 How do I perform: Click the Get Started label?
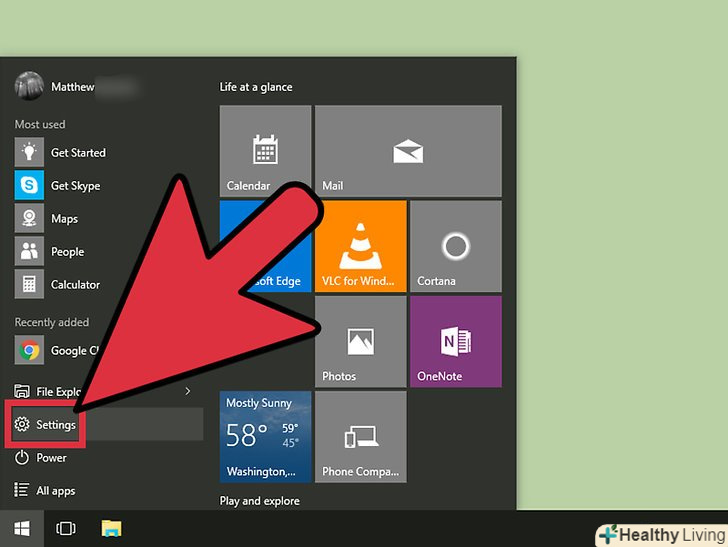tap(78, 153)
